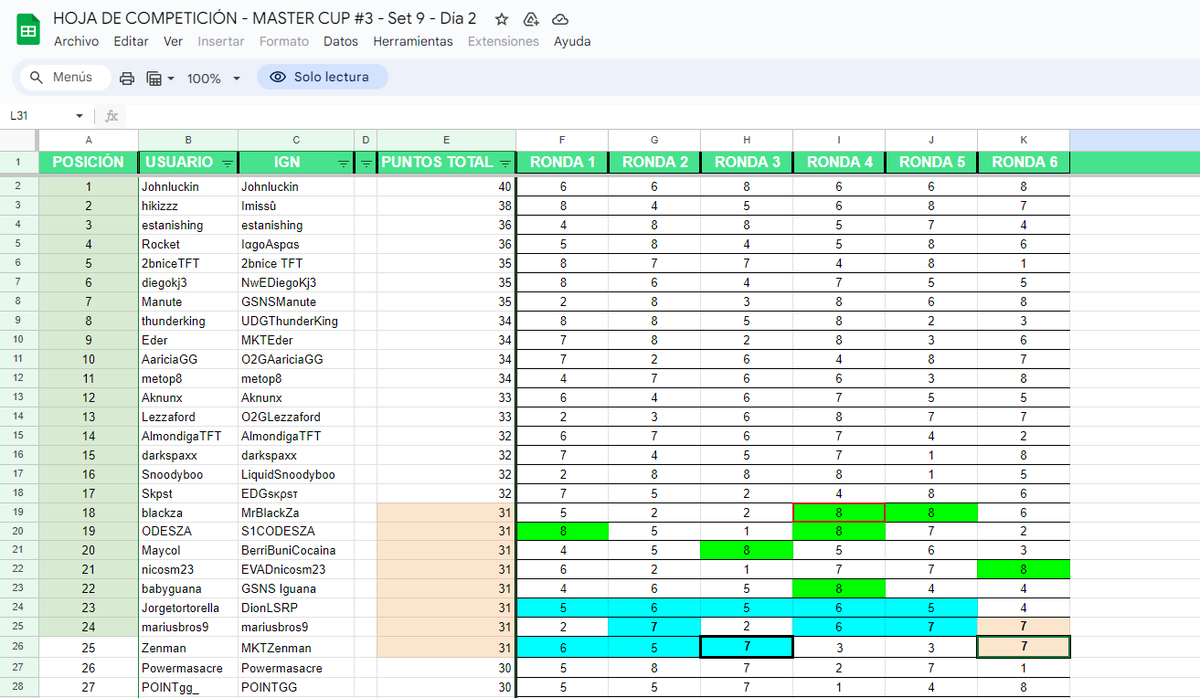Select the cell MrBlackZa

pyautogui.click(x=296, y=513)
